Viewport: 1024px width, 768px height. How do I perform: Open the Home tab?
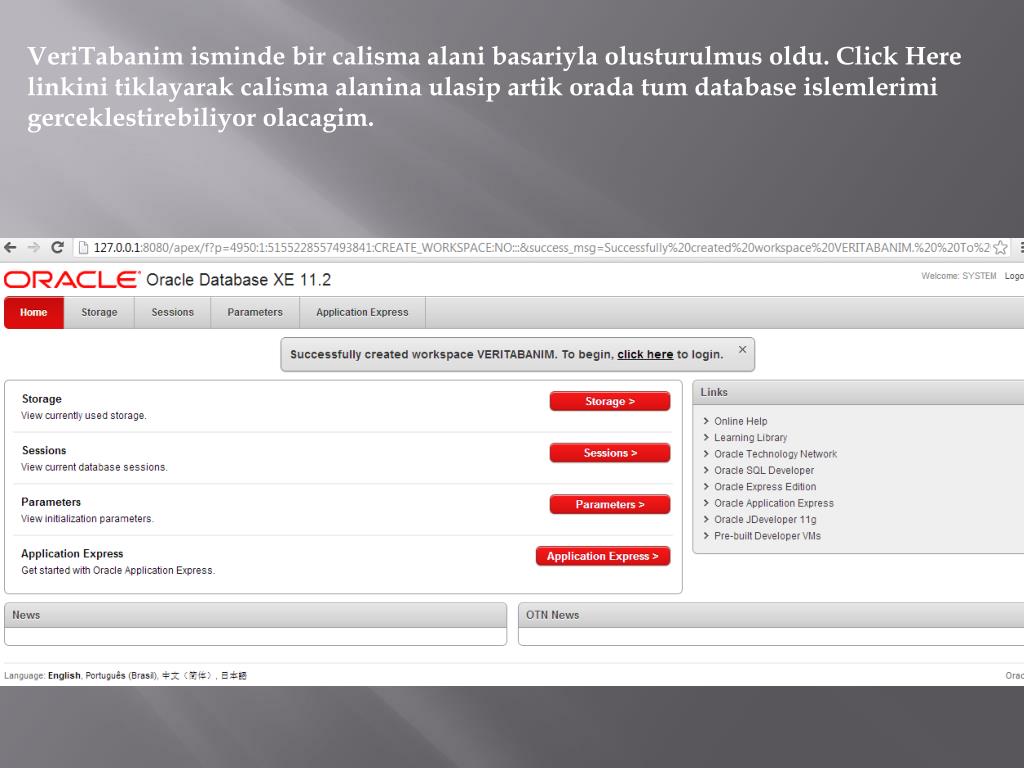click(x=34, y=312)
